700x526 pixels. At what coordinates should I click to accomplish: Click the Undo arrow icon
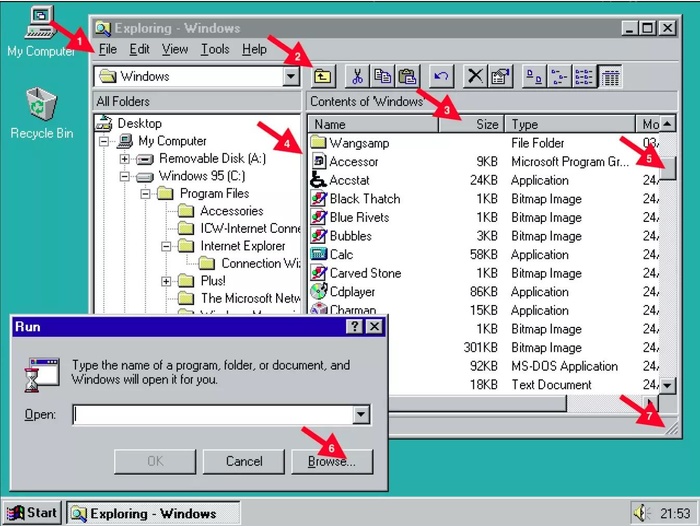tap(441, 76)
